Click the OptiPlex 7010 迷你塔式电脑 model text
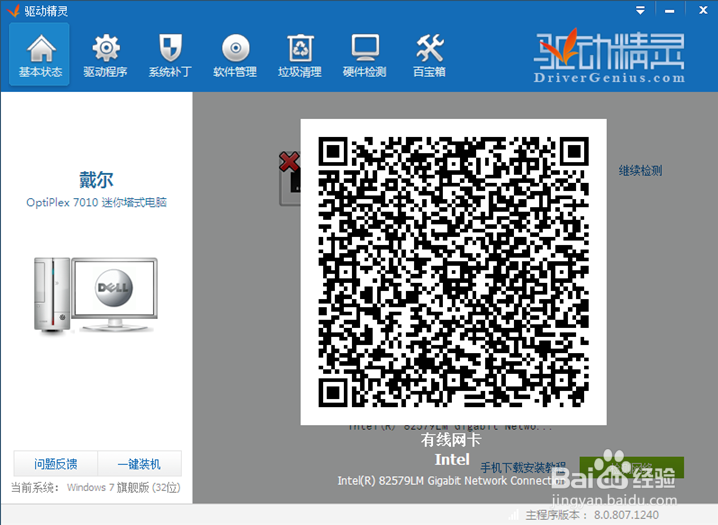 [96, 202]
